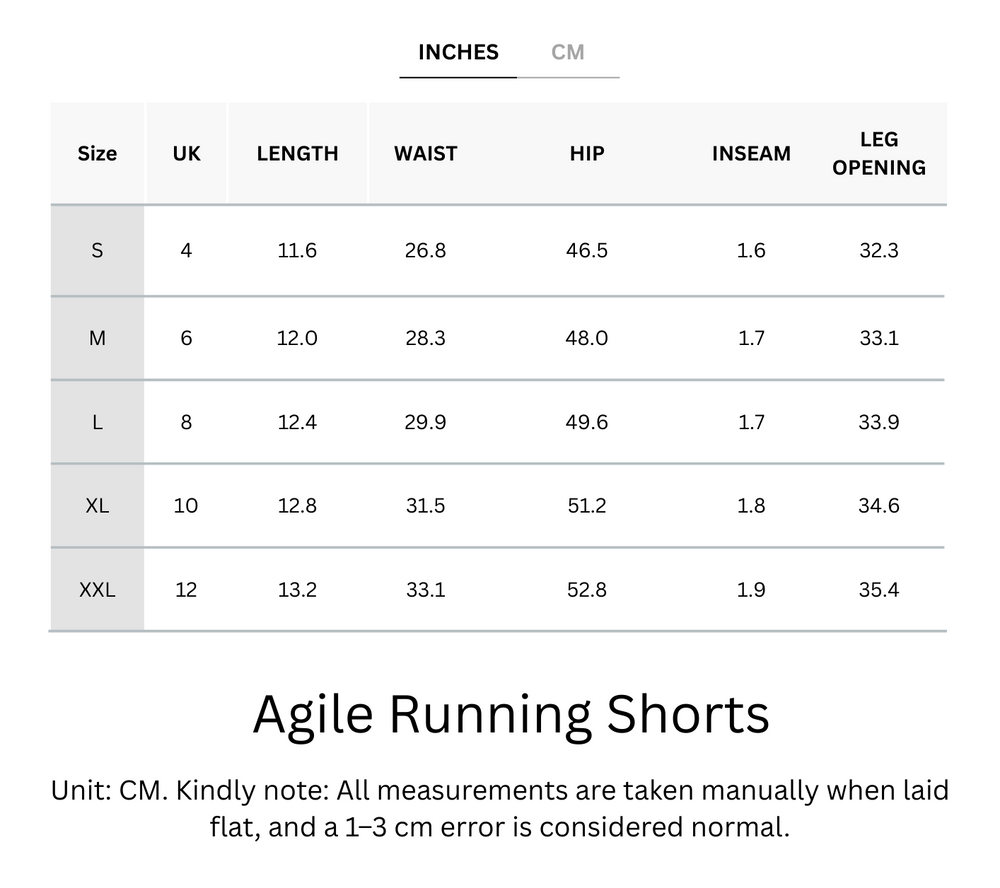Click the Size column header

tap(97, 153)
